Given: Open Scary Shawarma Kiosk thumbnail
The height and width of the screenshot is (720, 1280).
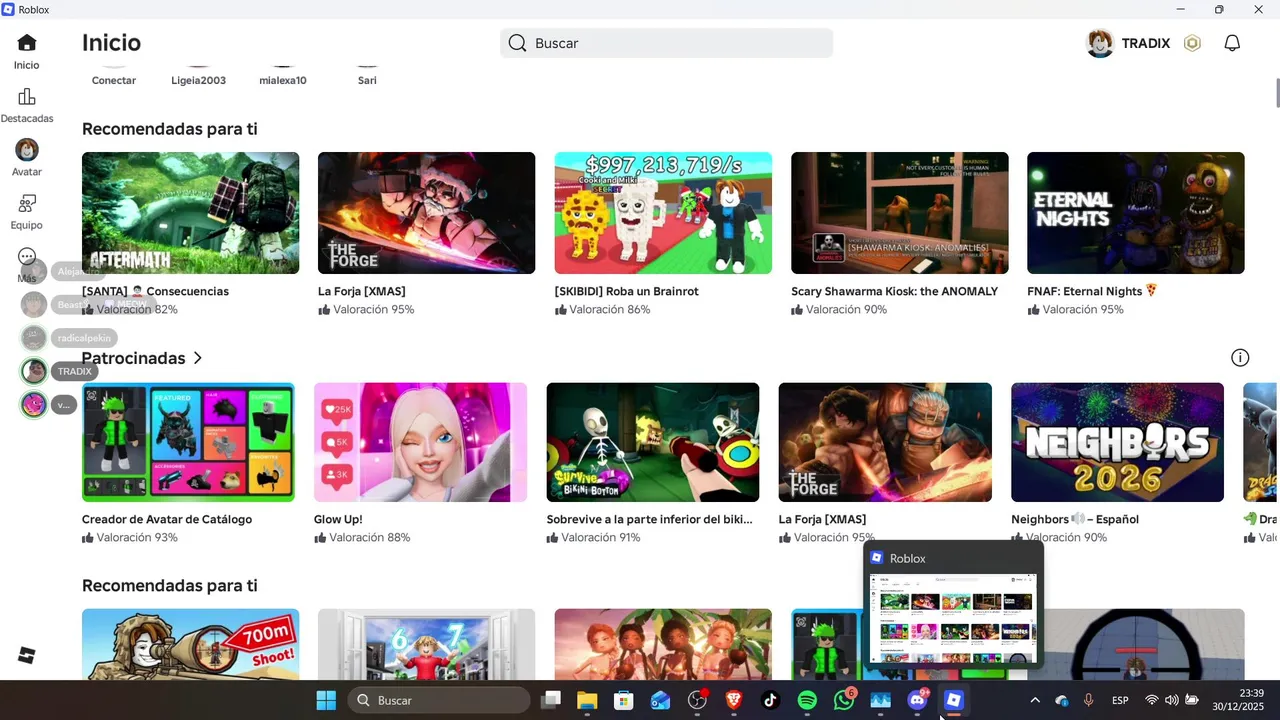Looking at the screenshot, I should pos(899,213).
